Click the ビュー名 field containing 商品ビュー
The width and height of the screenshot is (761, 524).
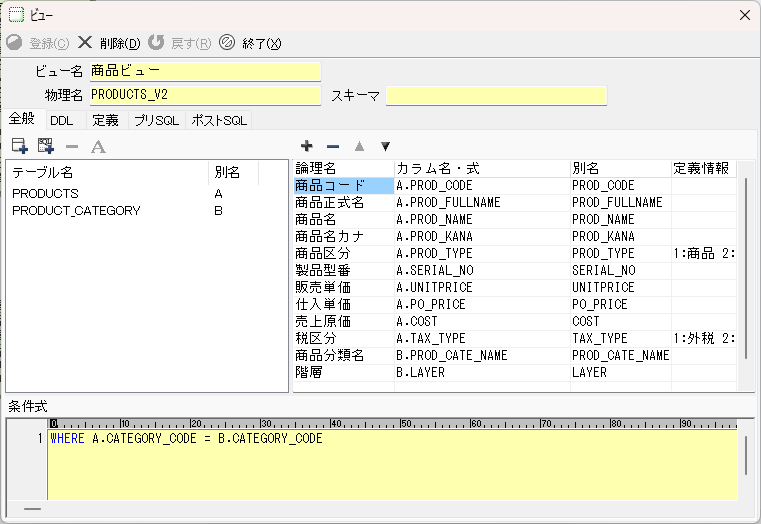click(x=205, y=71)
